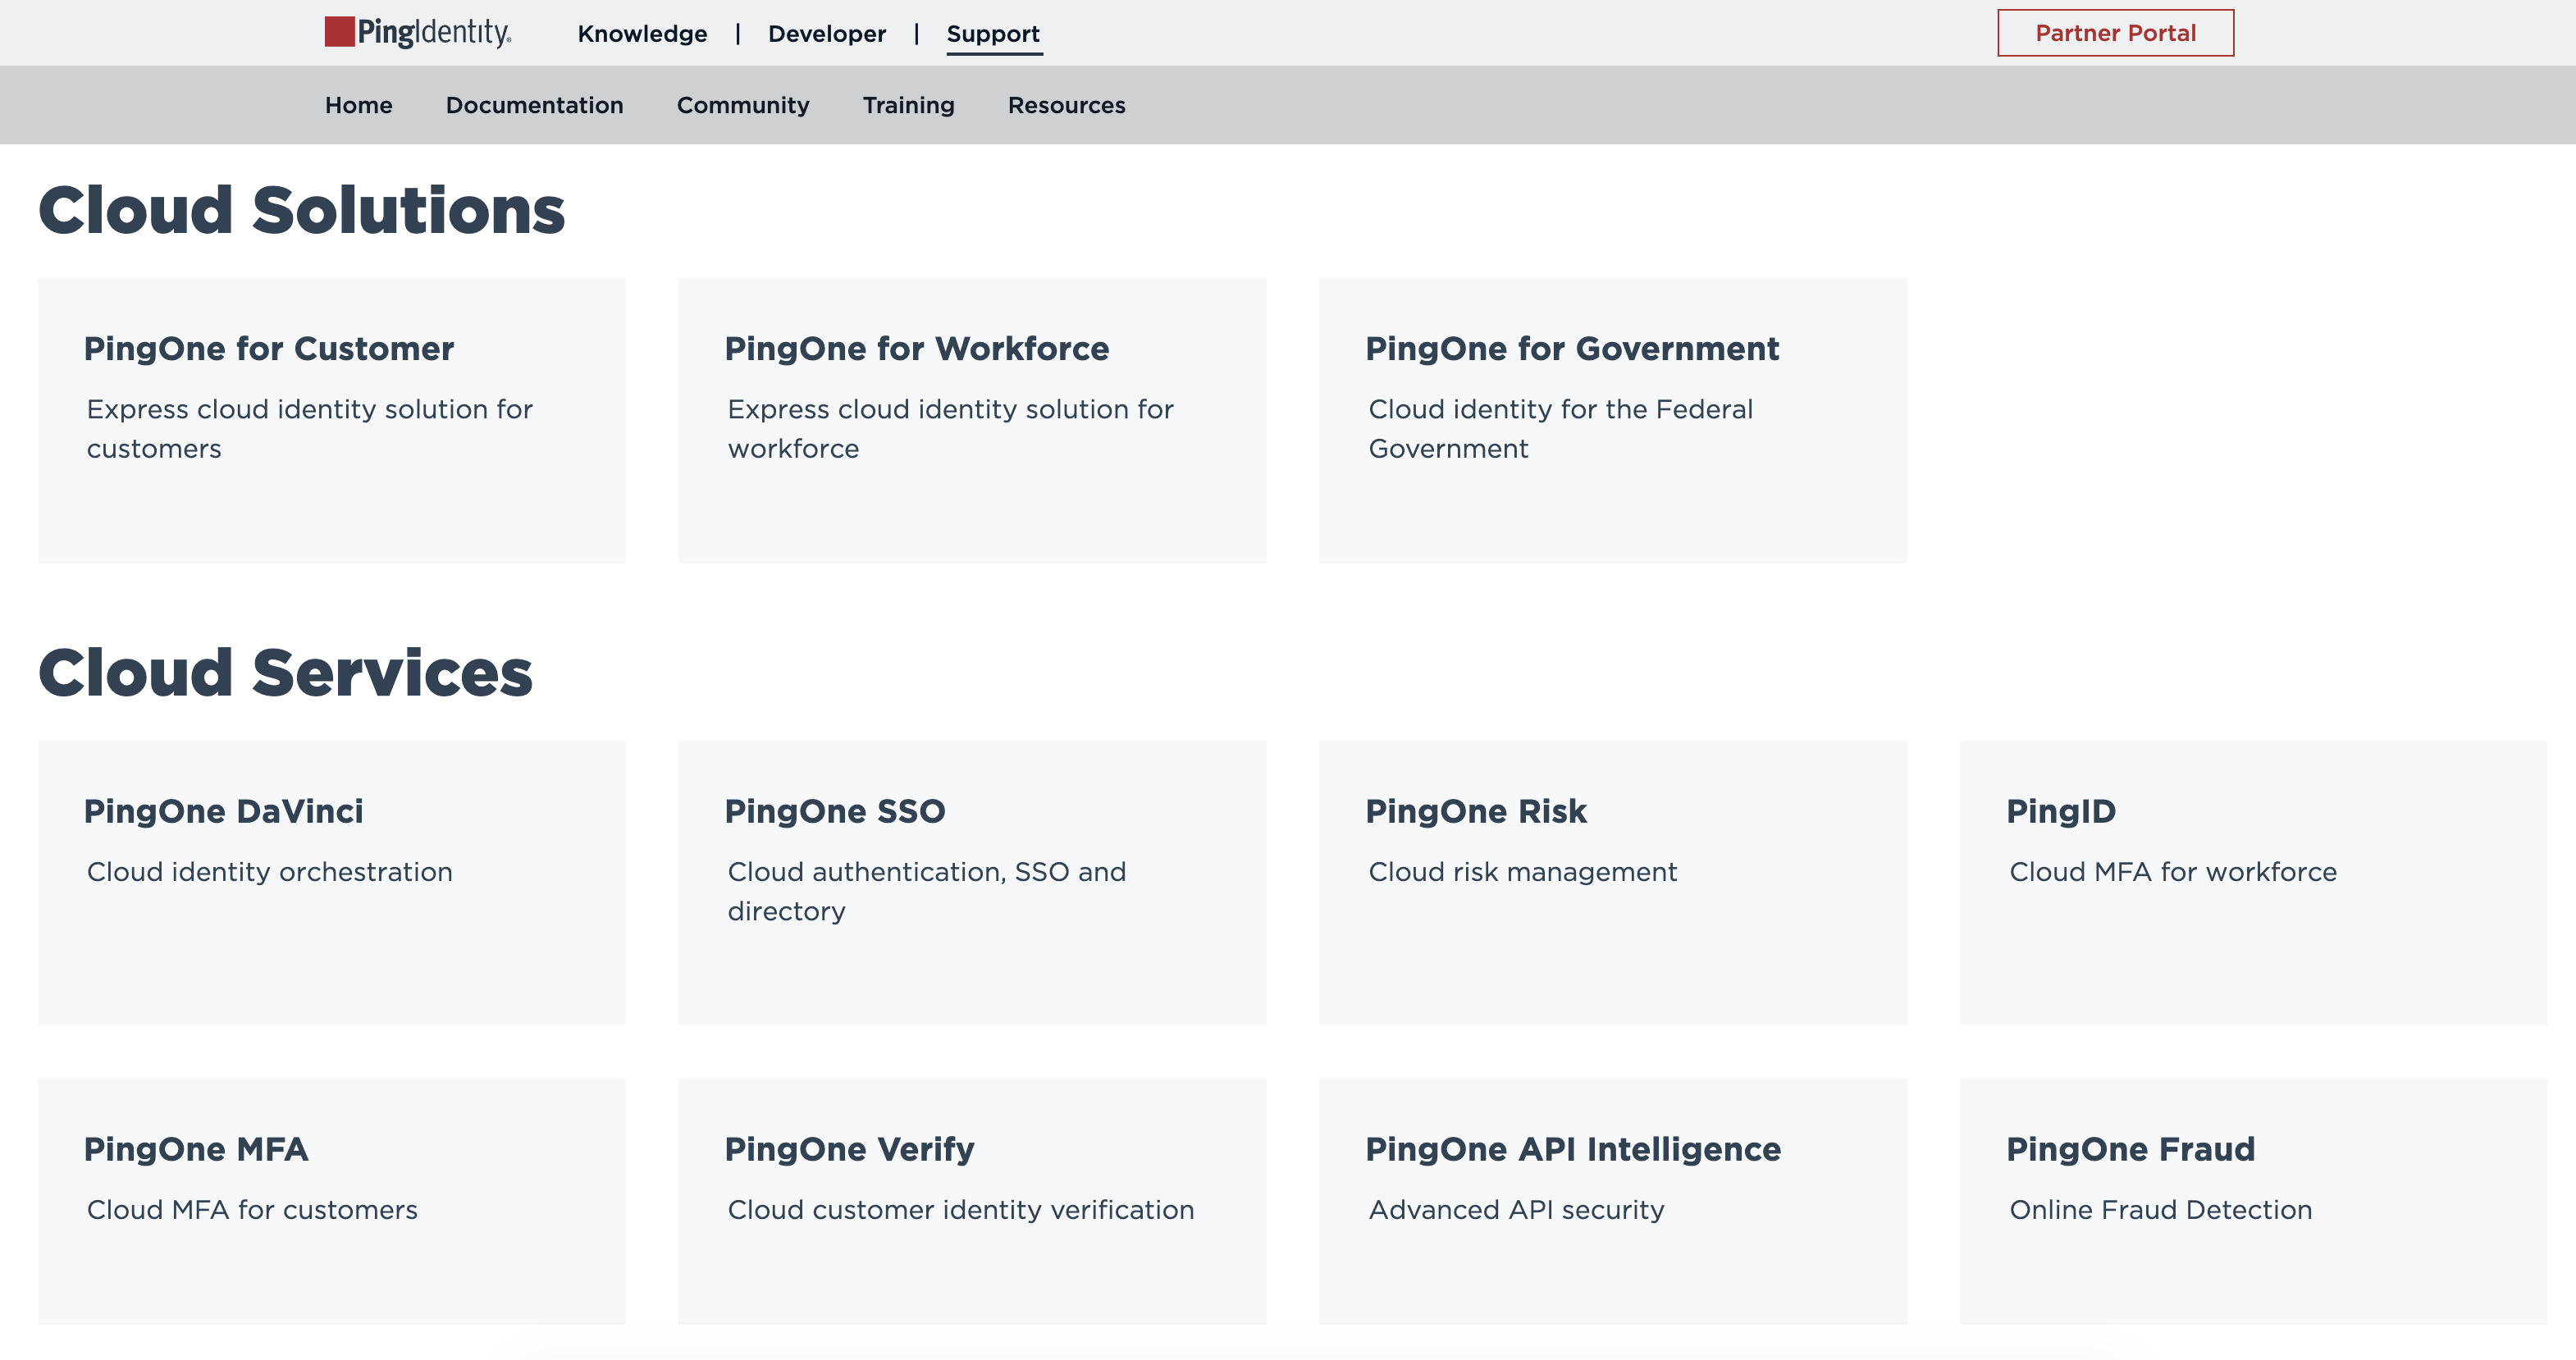2576x1360 pixels.
Task: Open the PingOne DaVinci card
Action: (x=331, y=883)
